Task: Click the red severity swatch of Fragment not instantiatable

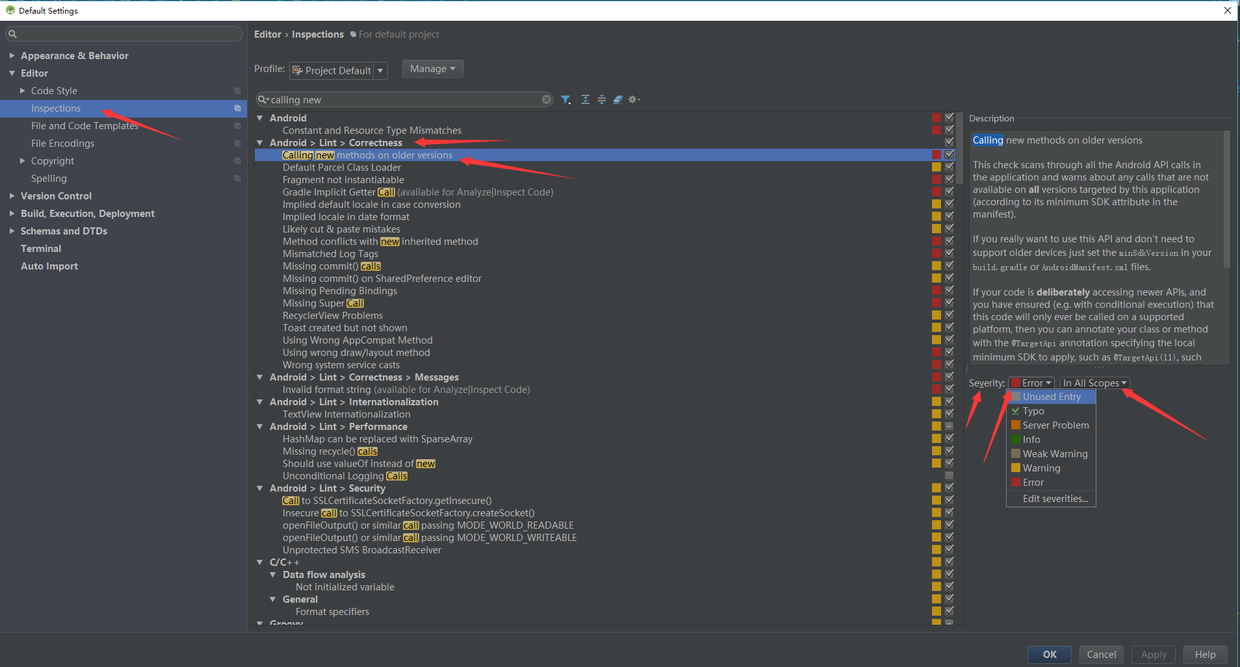Action: 937,180
